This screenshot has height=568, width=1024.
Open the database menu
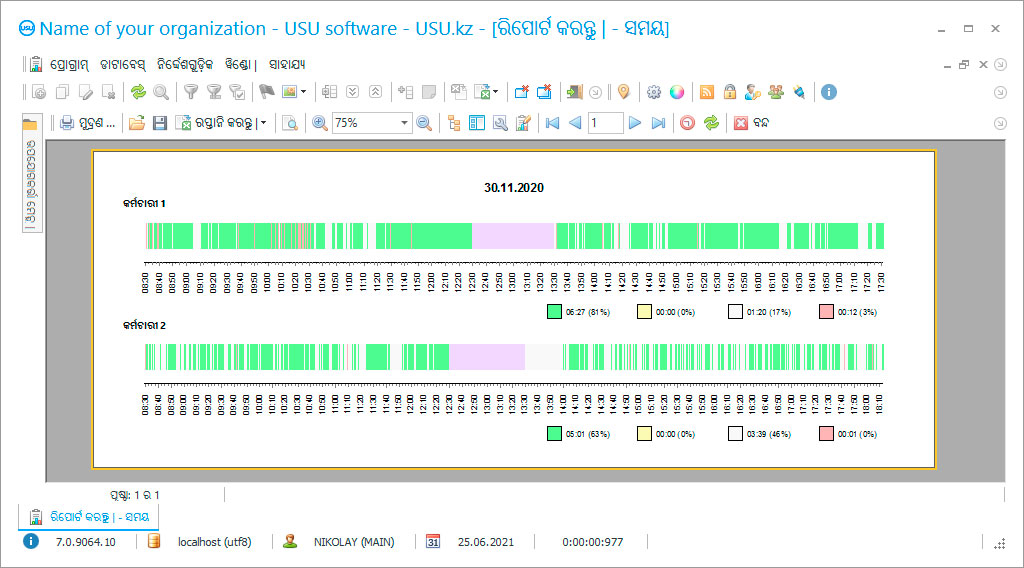click(x=122, y=64)
